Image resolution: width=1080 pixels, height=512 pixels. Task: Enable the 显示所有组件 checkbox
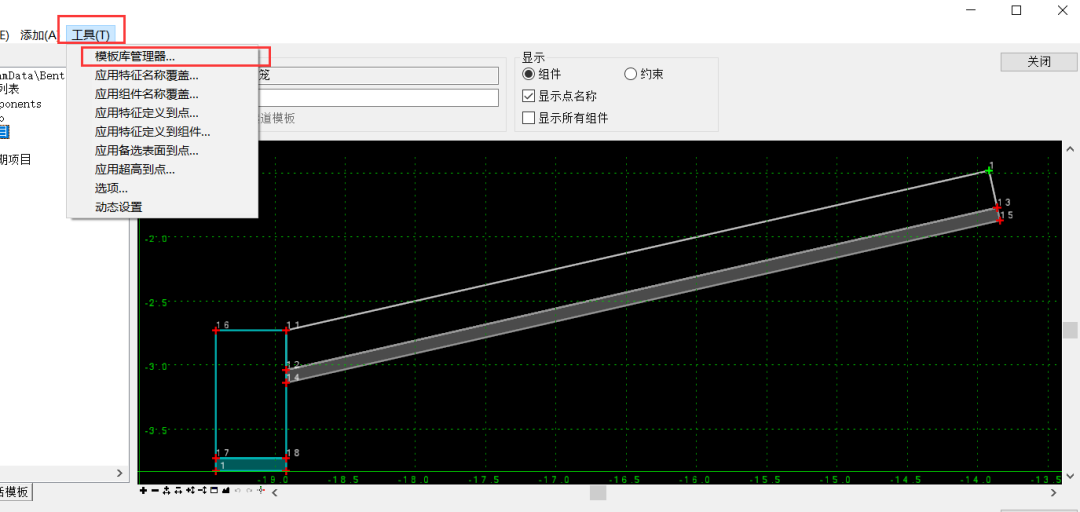(529, 118)
